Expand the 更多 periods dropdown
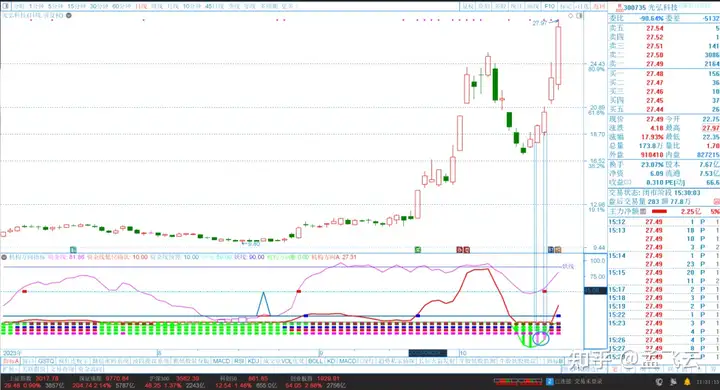720x390 pixels. 289,6
